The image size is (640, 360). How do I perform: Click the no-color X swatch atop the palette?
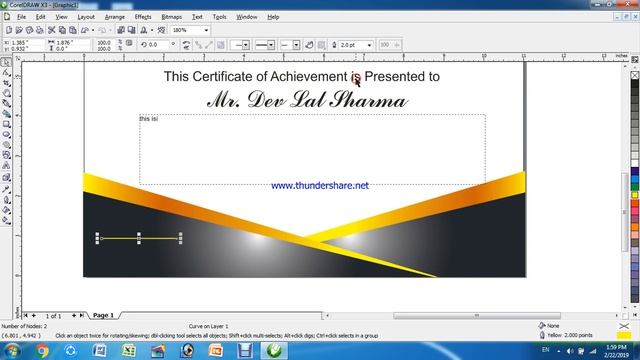pyautogui.click(x=635, y=75)
